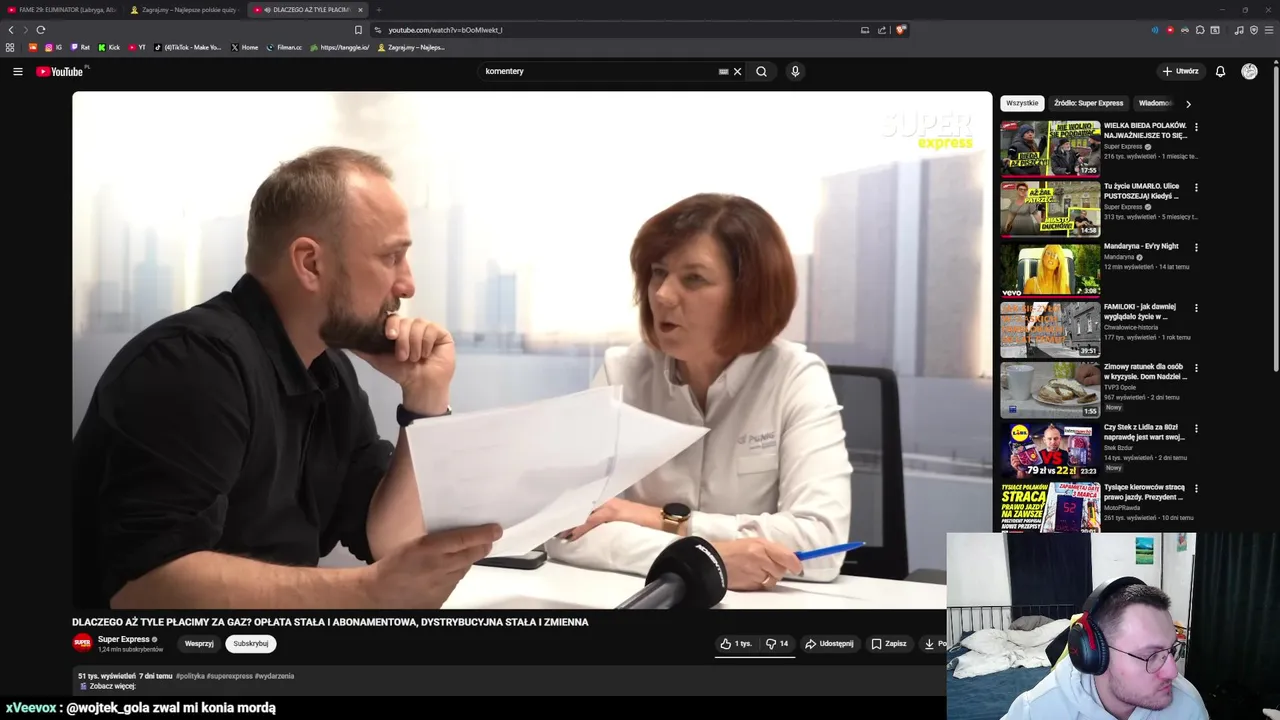This screenshot has width=1280, height=720.
Task: Open new browser tab with plus
Action: (378, 10)
